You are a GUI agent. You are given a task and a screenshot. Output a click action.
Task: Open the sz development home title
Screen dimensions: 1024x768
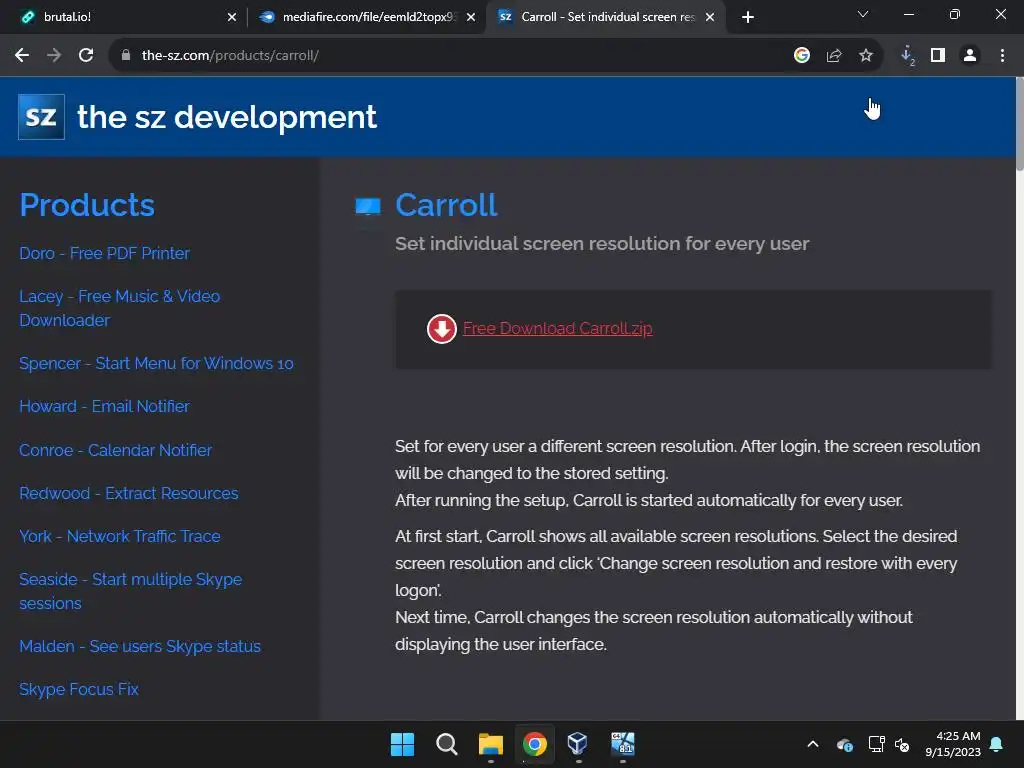(227, 118)
